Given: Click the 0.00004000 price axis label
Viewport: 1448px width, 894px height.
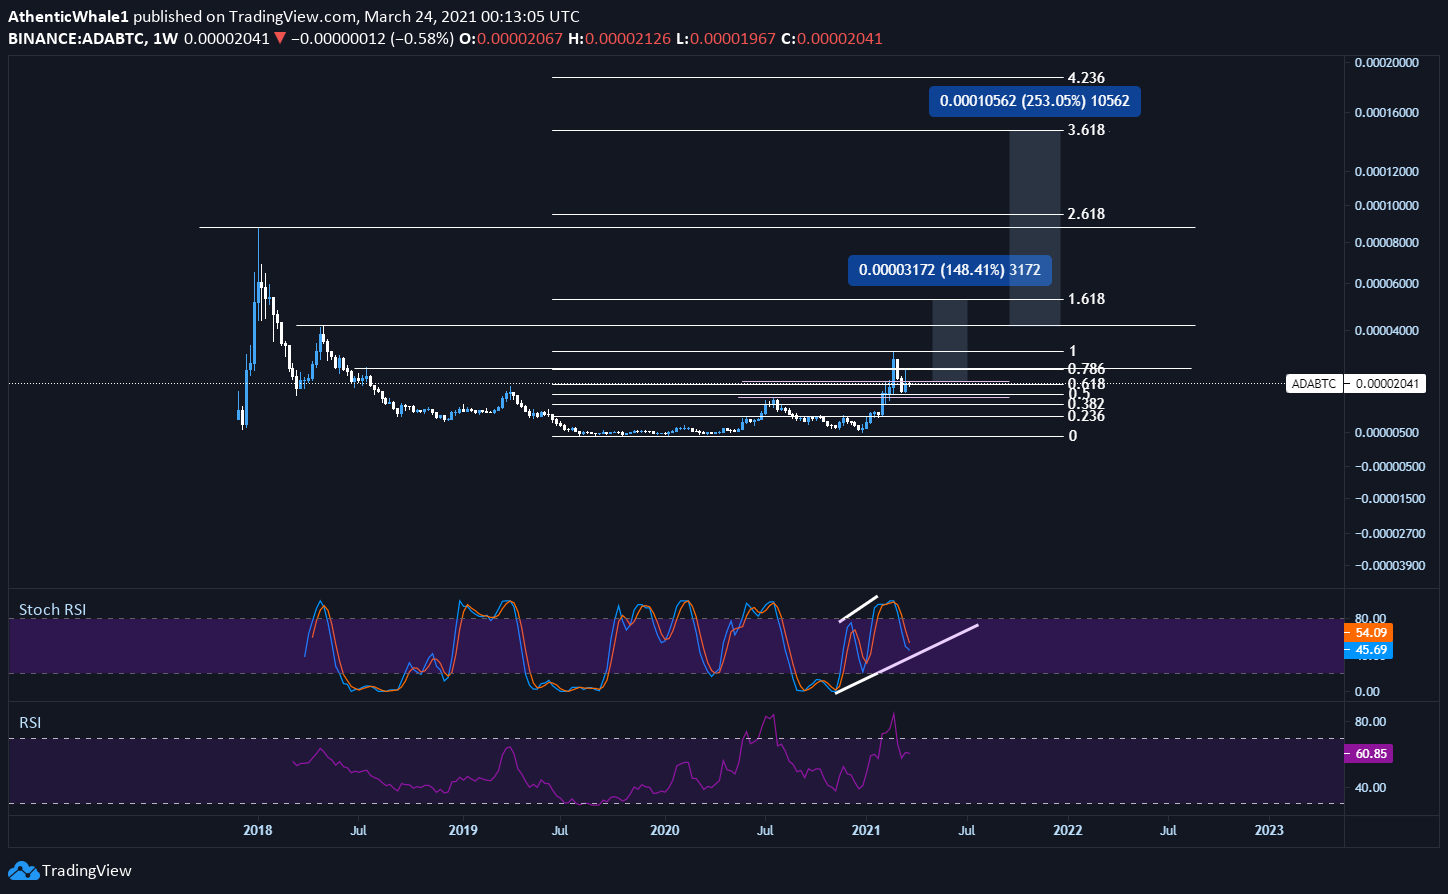Looking at the screenshot, I should tap(1386, 331).
